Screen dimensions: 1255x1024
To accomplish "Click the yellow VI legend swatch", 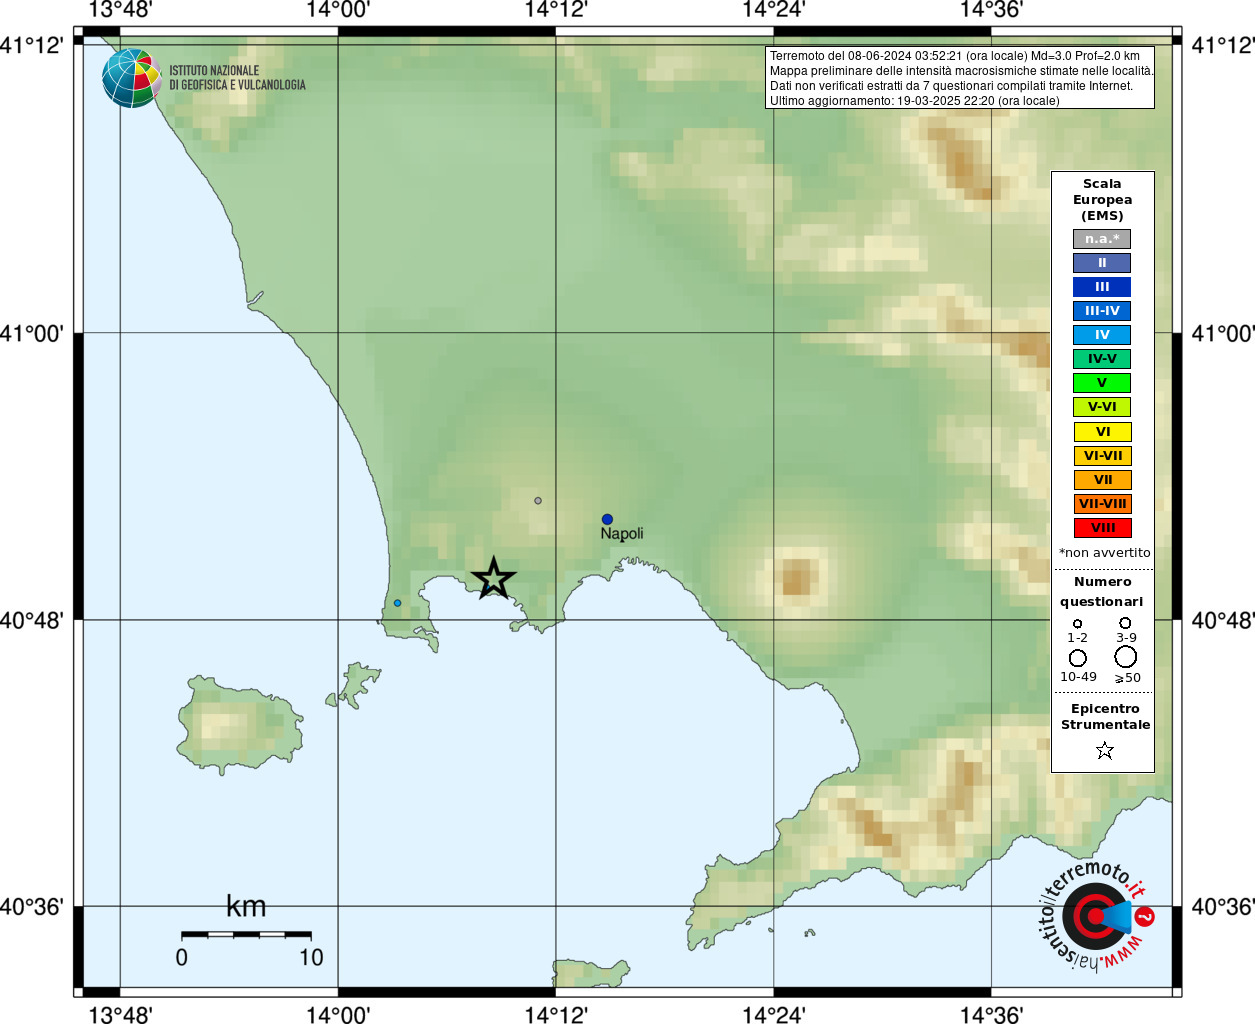I will tap(1102, 432).
